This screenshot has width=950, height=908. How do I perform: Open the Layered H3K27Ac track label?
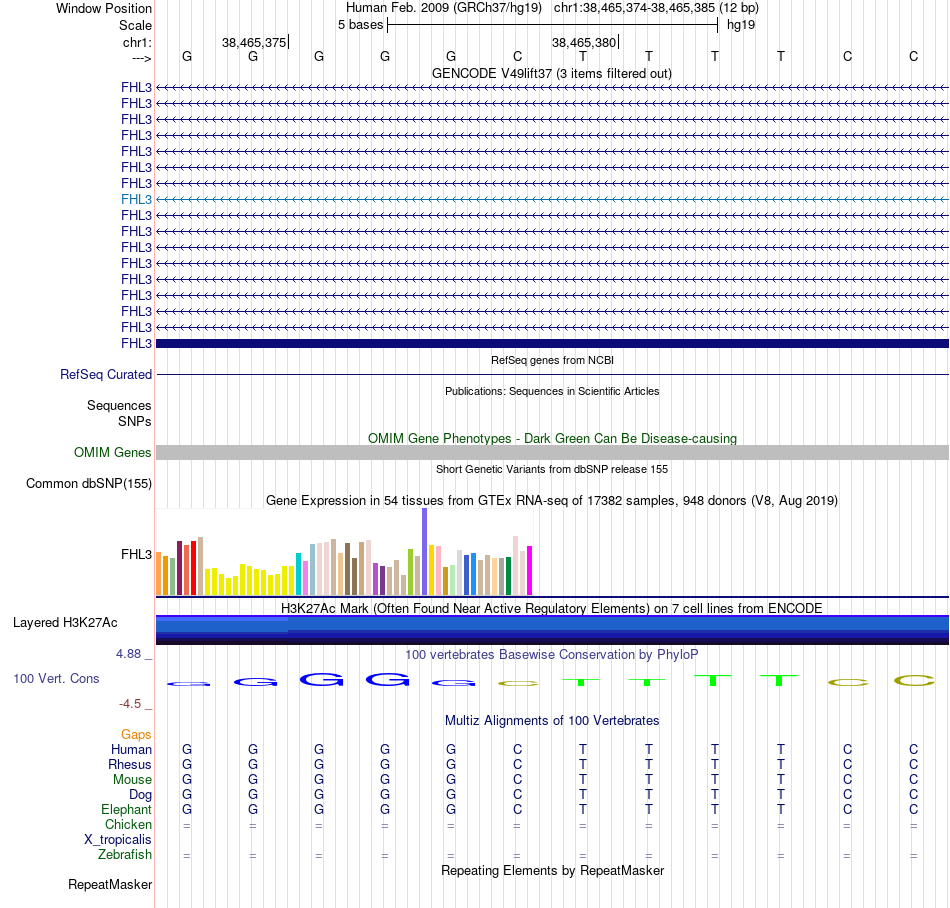point(65,622)
